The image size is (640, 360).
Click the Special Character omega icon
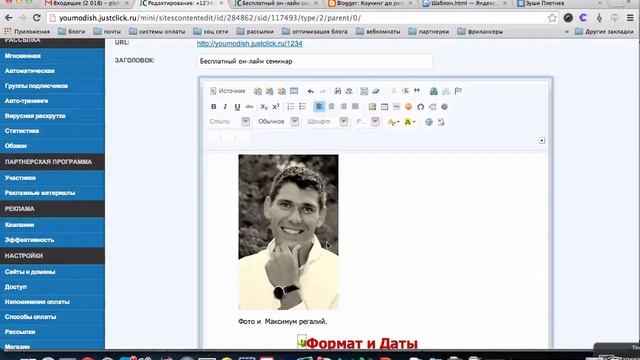[420, 107]
